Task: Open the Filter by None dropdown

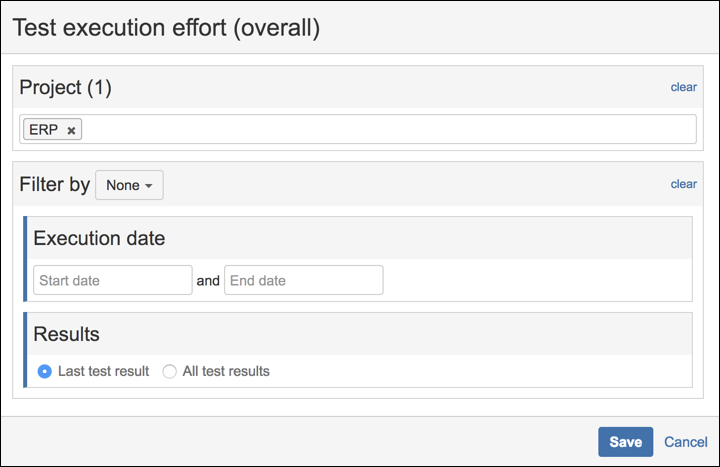Action: pos(129,185)
